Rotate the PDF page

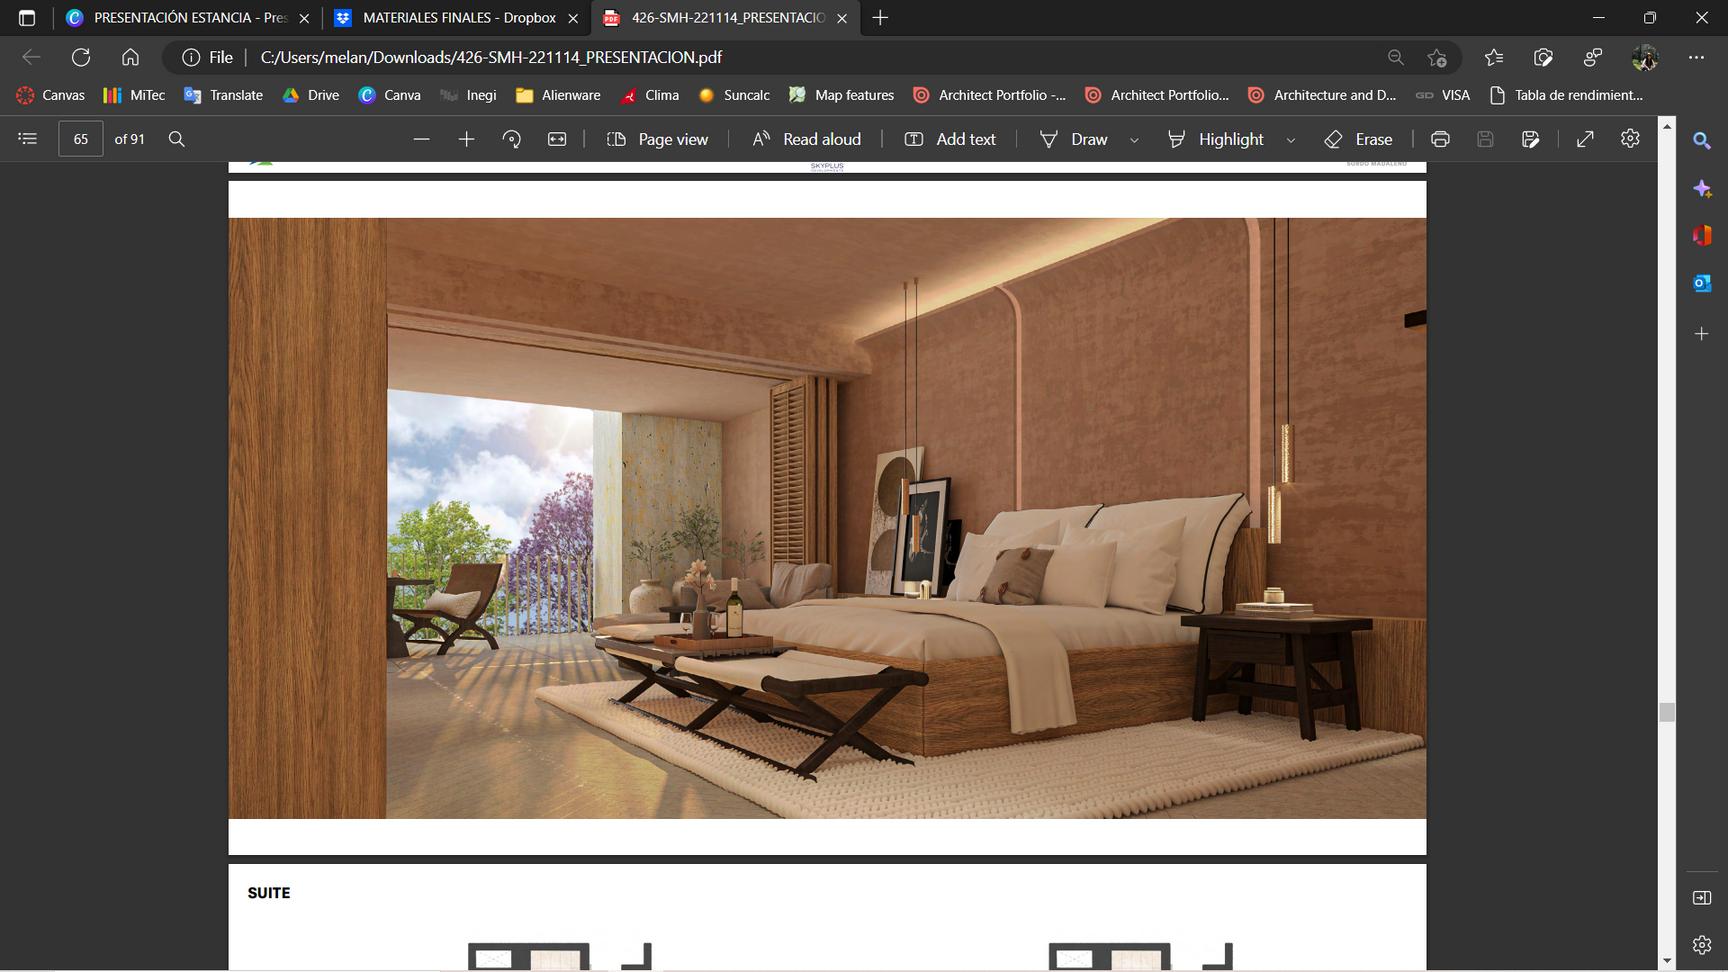512,139
